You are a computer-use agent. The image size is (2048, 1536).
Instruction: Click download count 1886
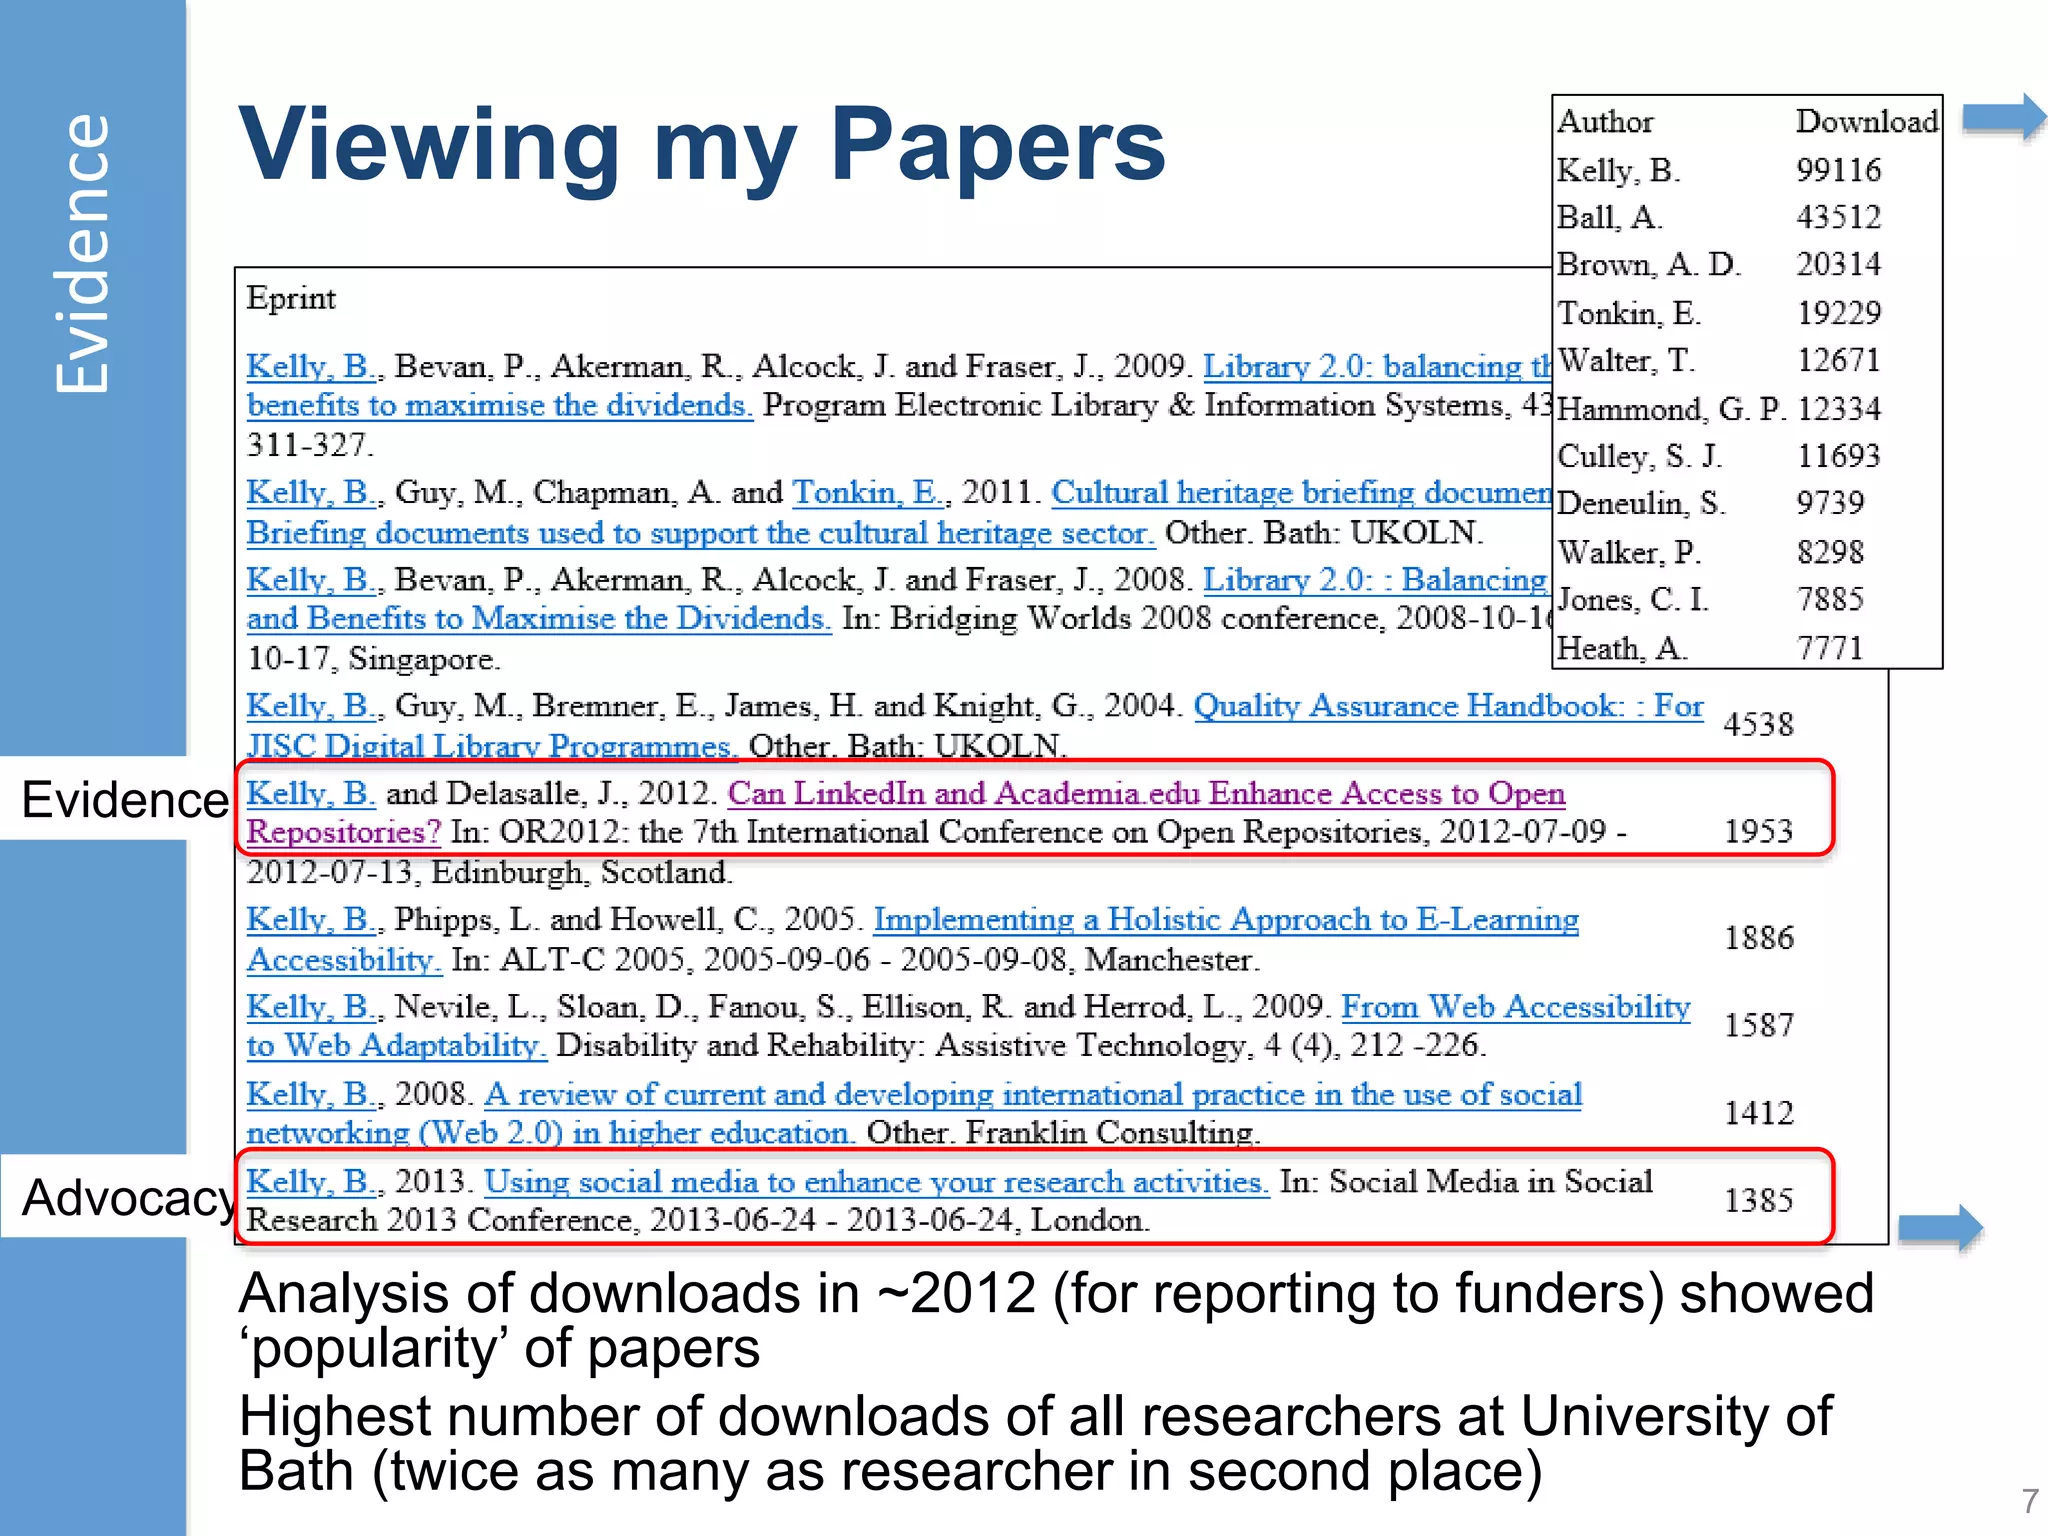1759,938
